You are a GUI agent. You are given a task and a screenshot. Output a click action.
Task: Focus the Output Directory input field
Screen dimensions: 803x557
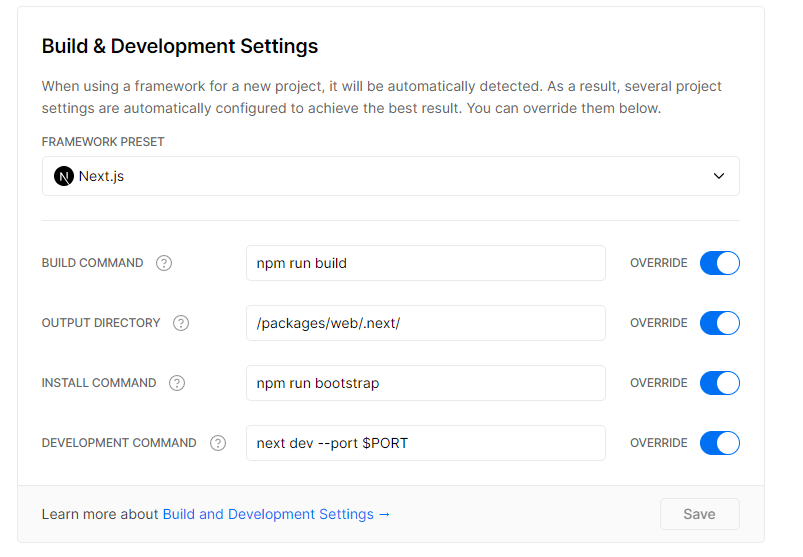coord(426,323)
